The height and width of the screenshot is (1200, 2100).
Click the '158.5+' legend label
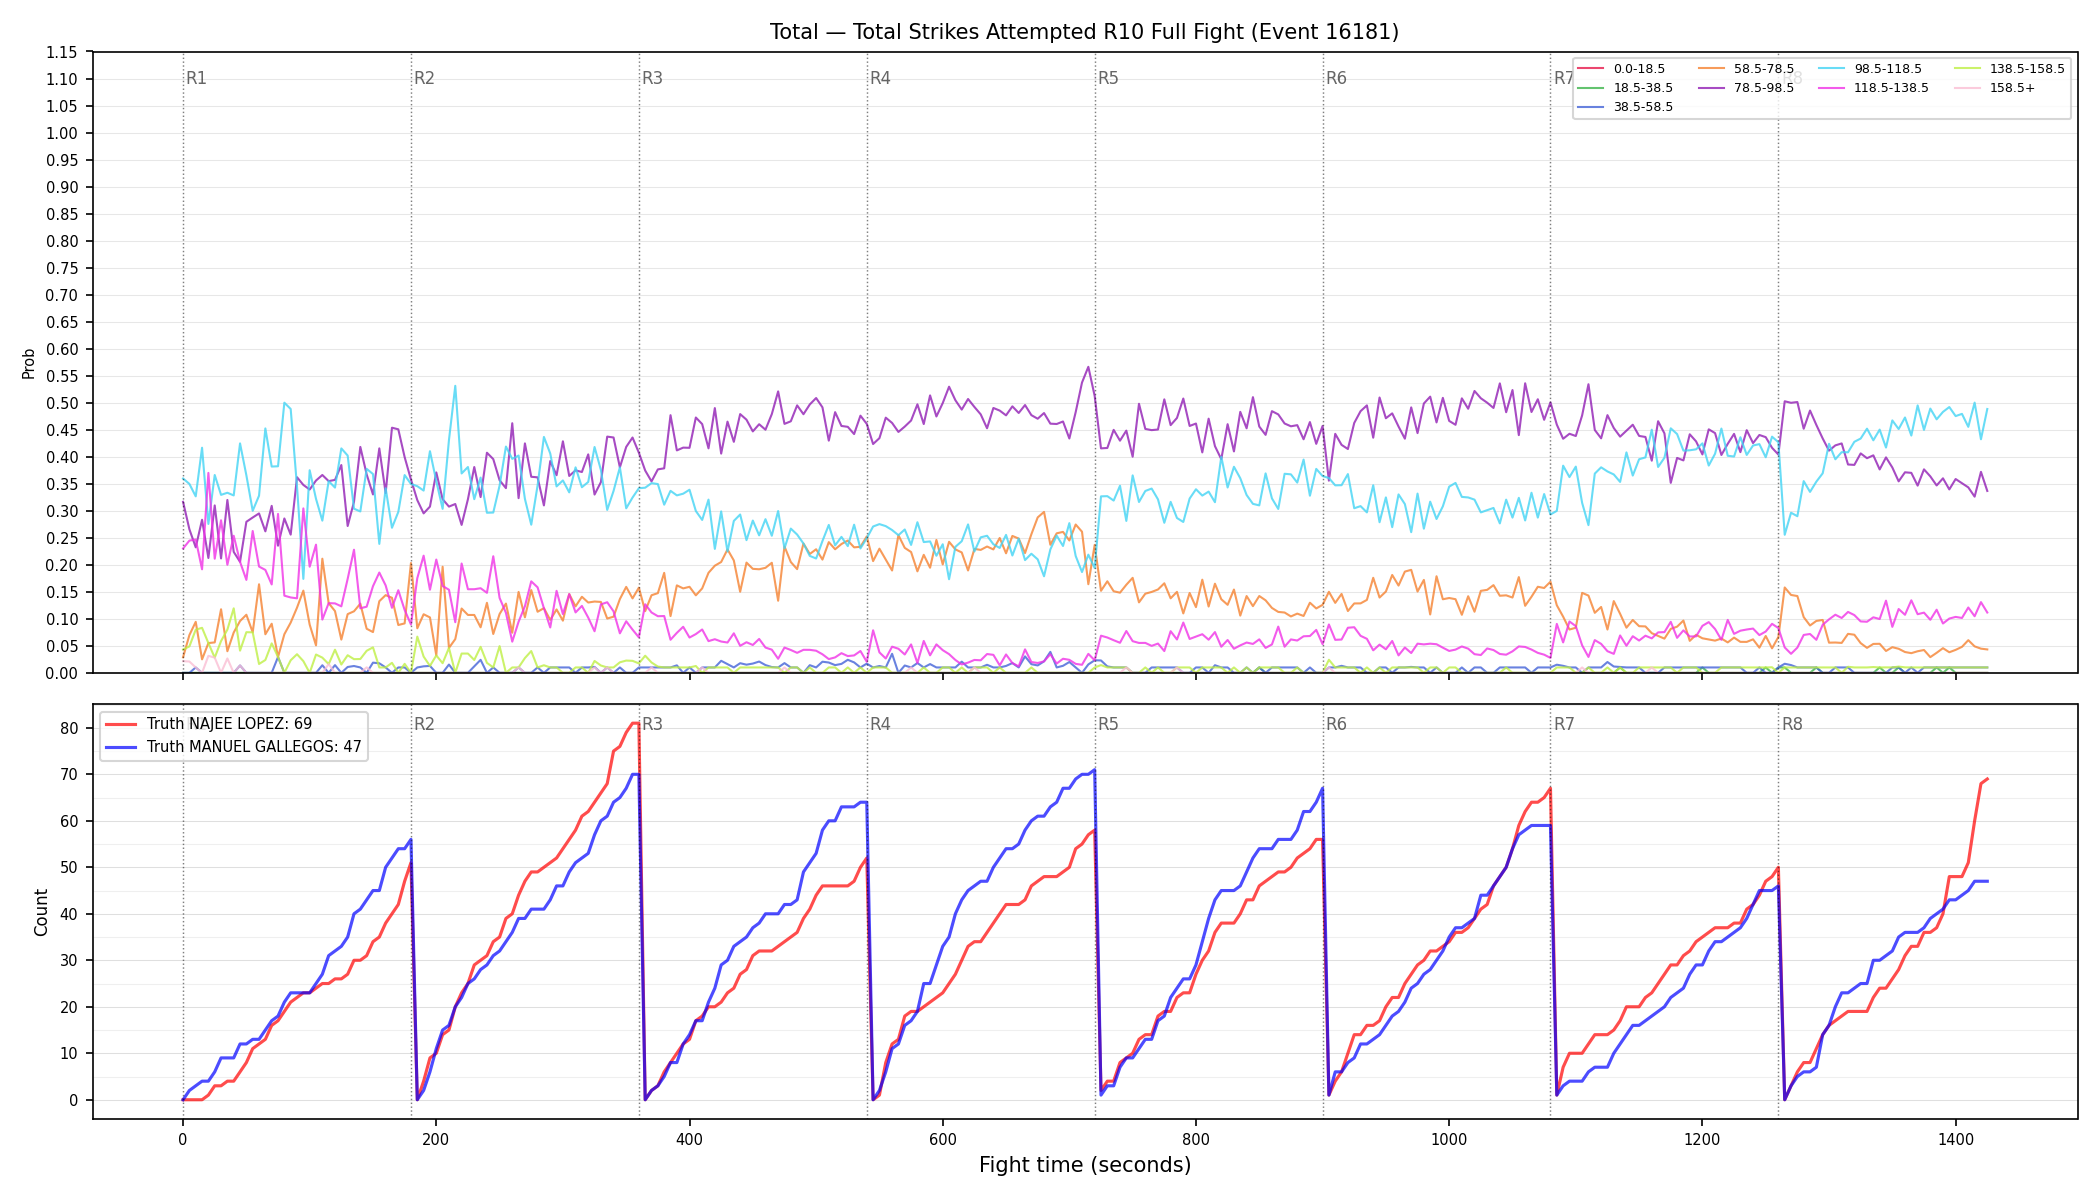pyautogui.click(x=2012, y=88)
